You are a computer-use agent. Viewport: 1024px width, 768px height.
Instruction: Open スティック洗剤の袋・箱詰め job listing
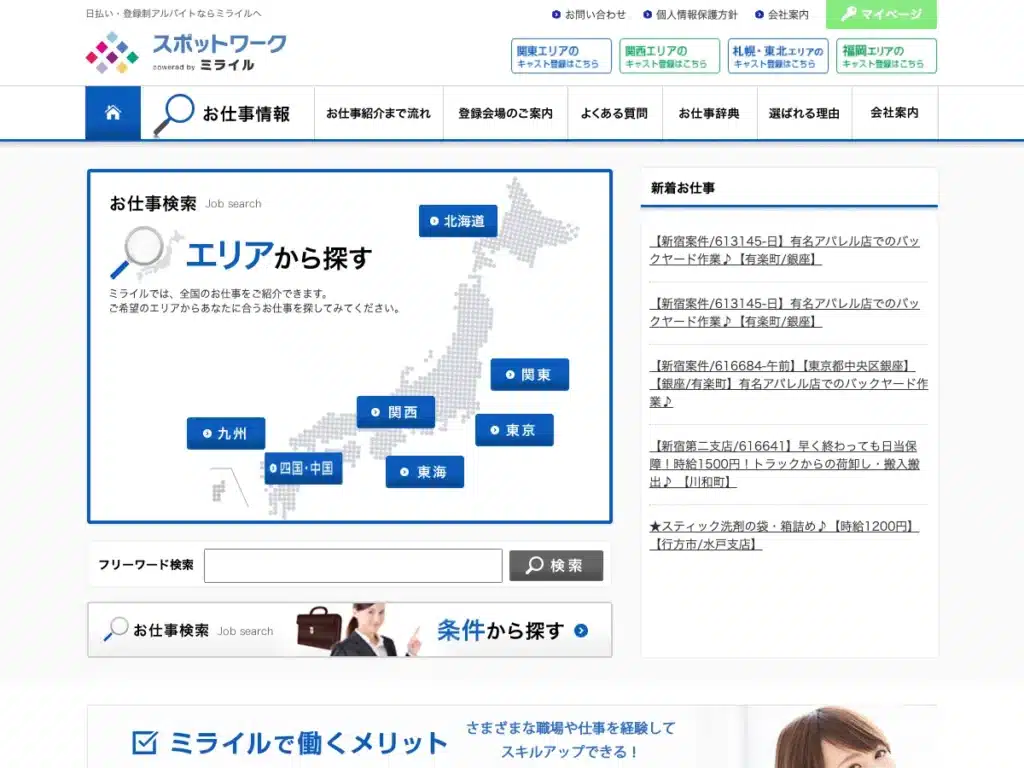784,535
